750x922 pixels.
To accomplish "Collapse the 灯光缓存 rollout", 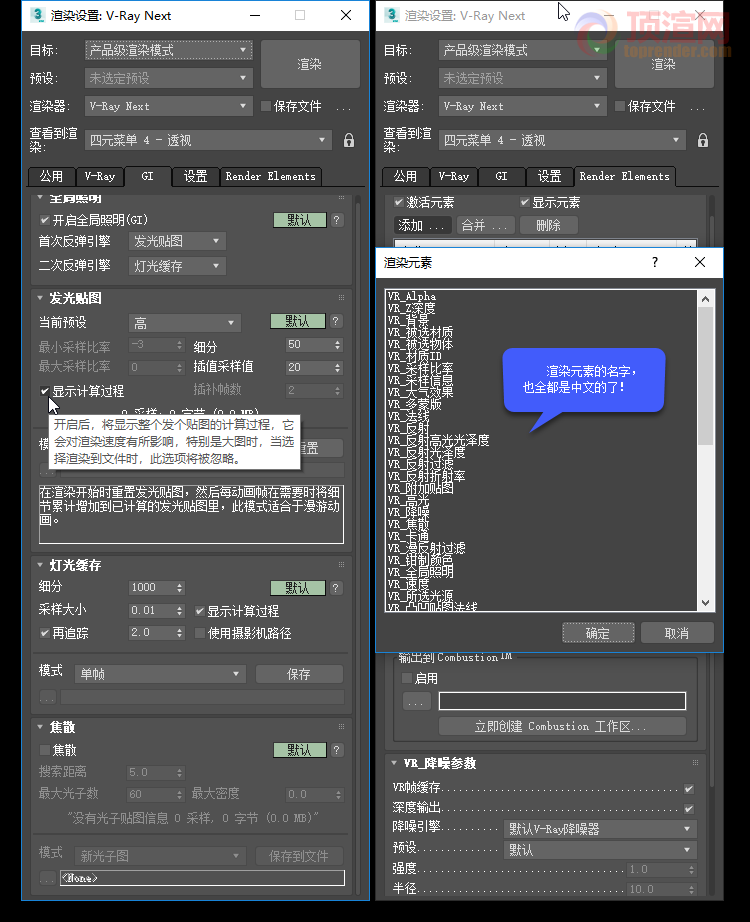I will point(40,565).
